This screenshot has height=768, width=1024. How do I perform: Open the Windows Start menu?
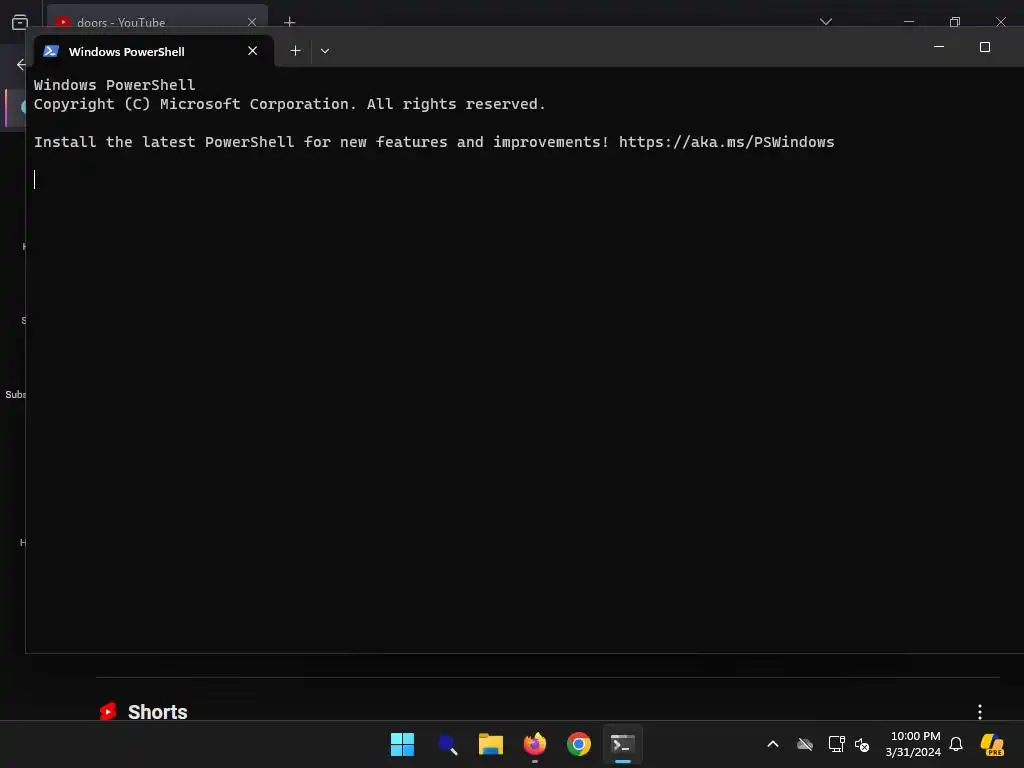402,744
